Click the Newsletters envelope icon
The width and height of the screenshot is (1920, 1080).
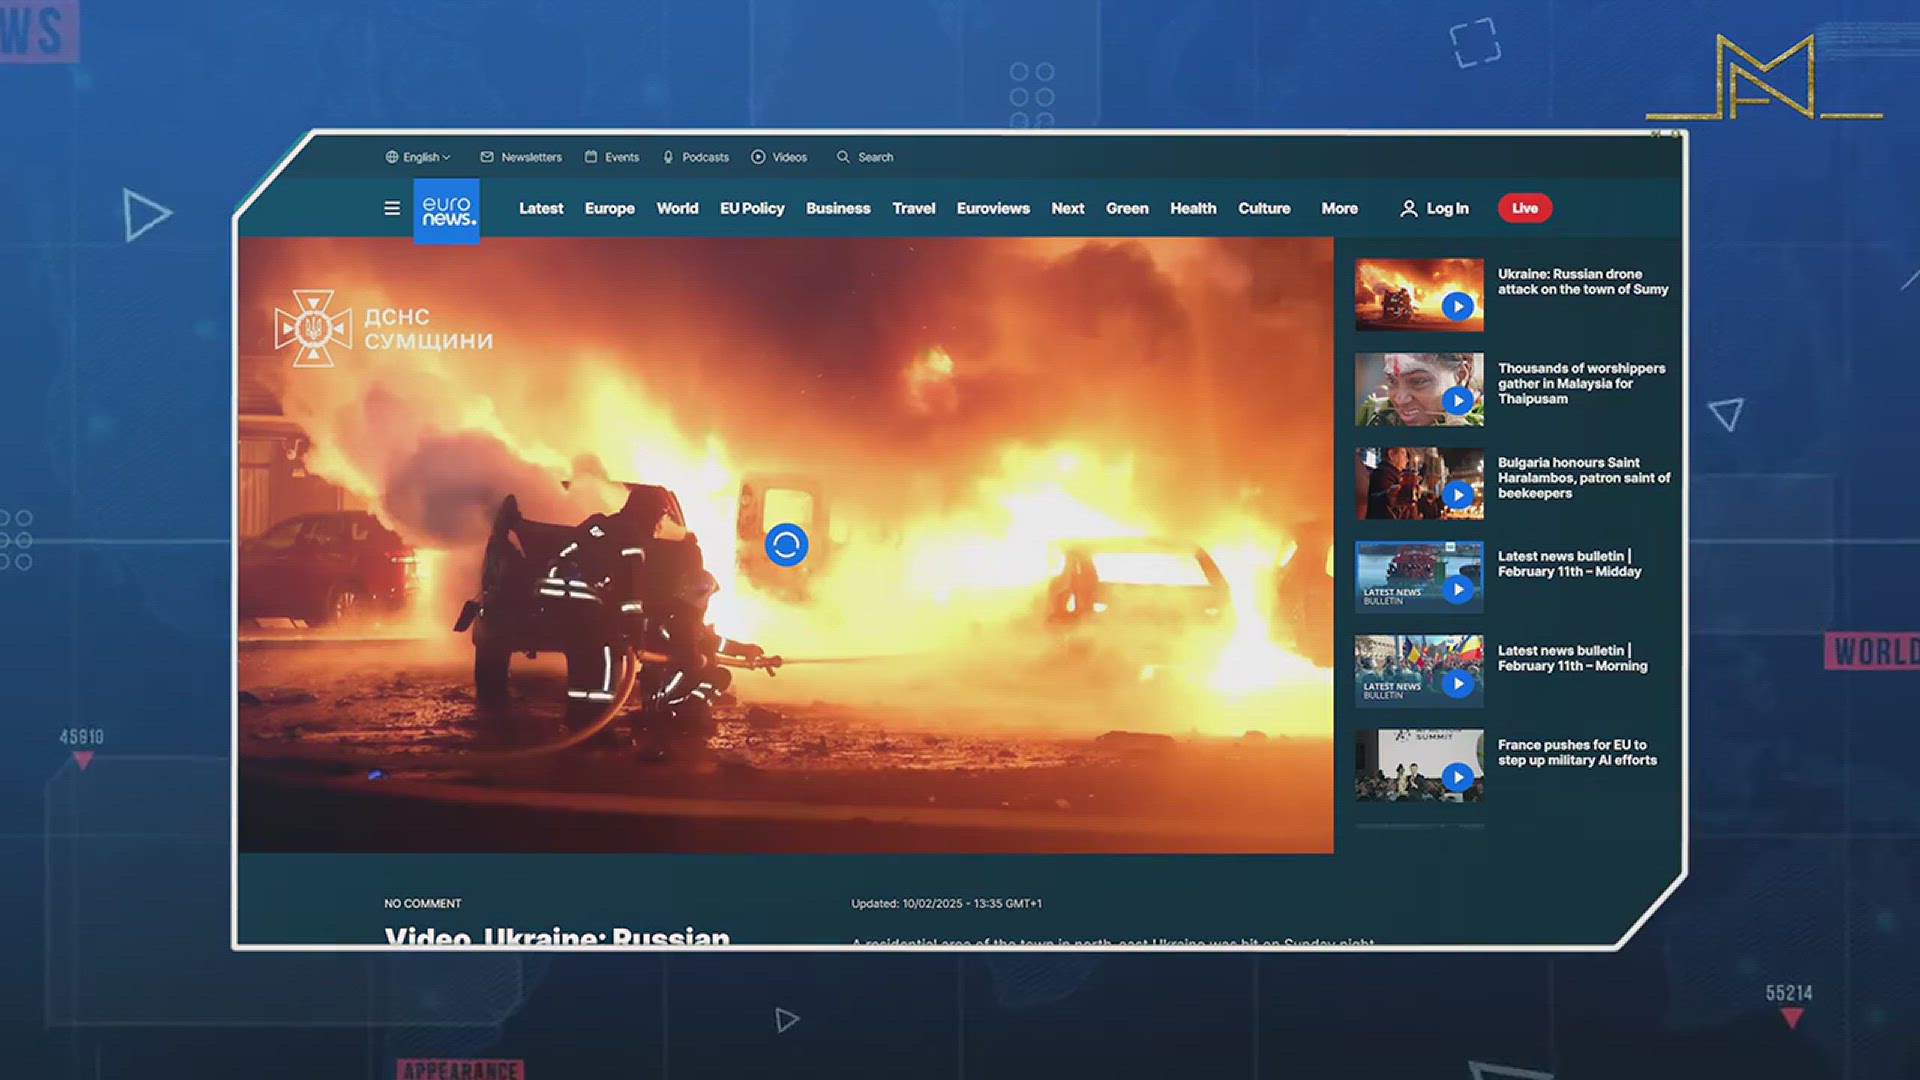(x=487, y=157)
